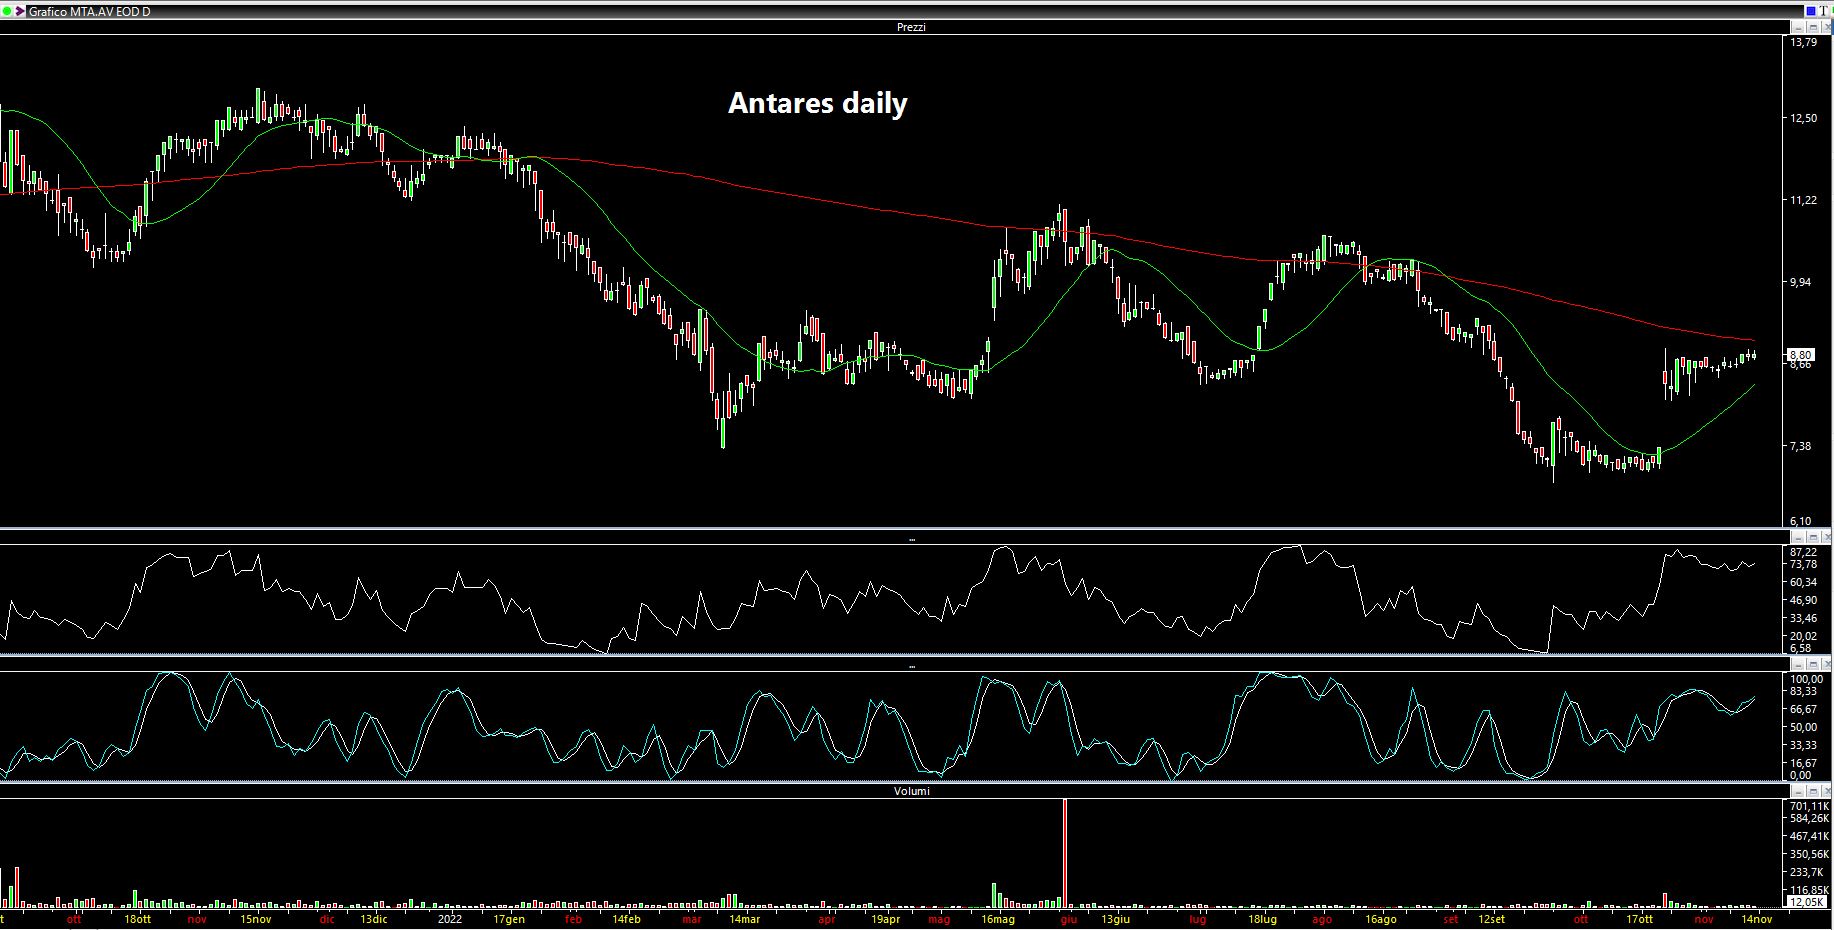This screenshot has height=930, width=1834.
Task: Click the 2022 year date marker
Action: [449, 919]
